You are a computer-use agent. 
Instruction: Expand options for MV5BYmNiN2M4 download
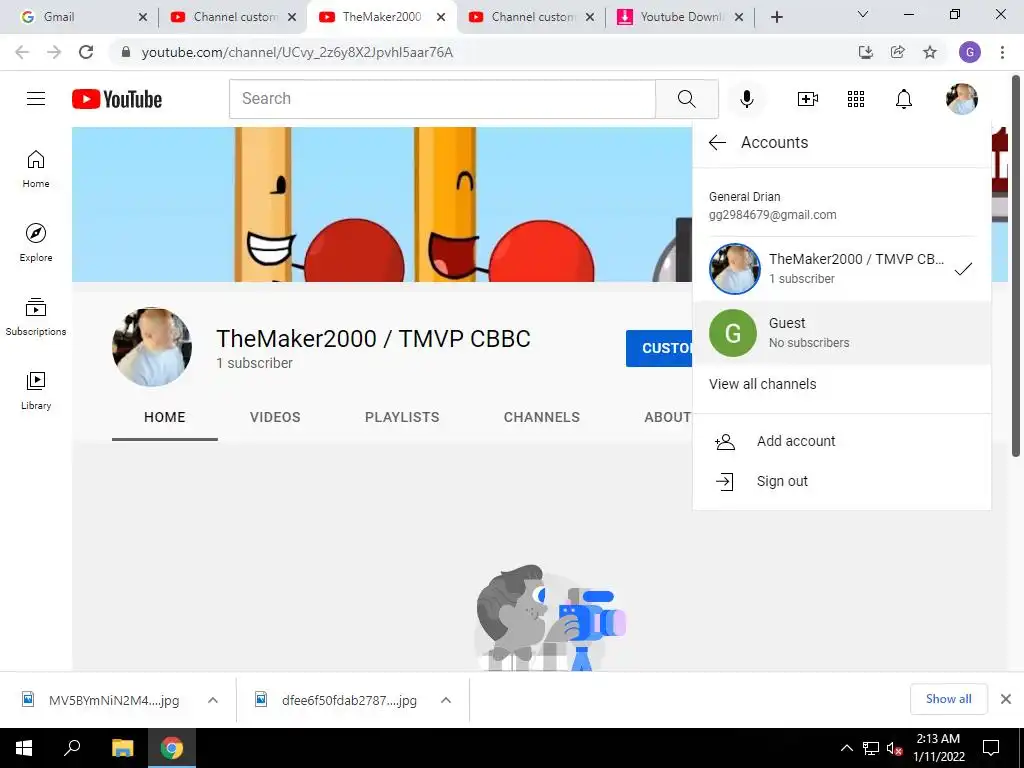point(213,700)
